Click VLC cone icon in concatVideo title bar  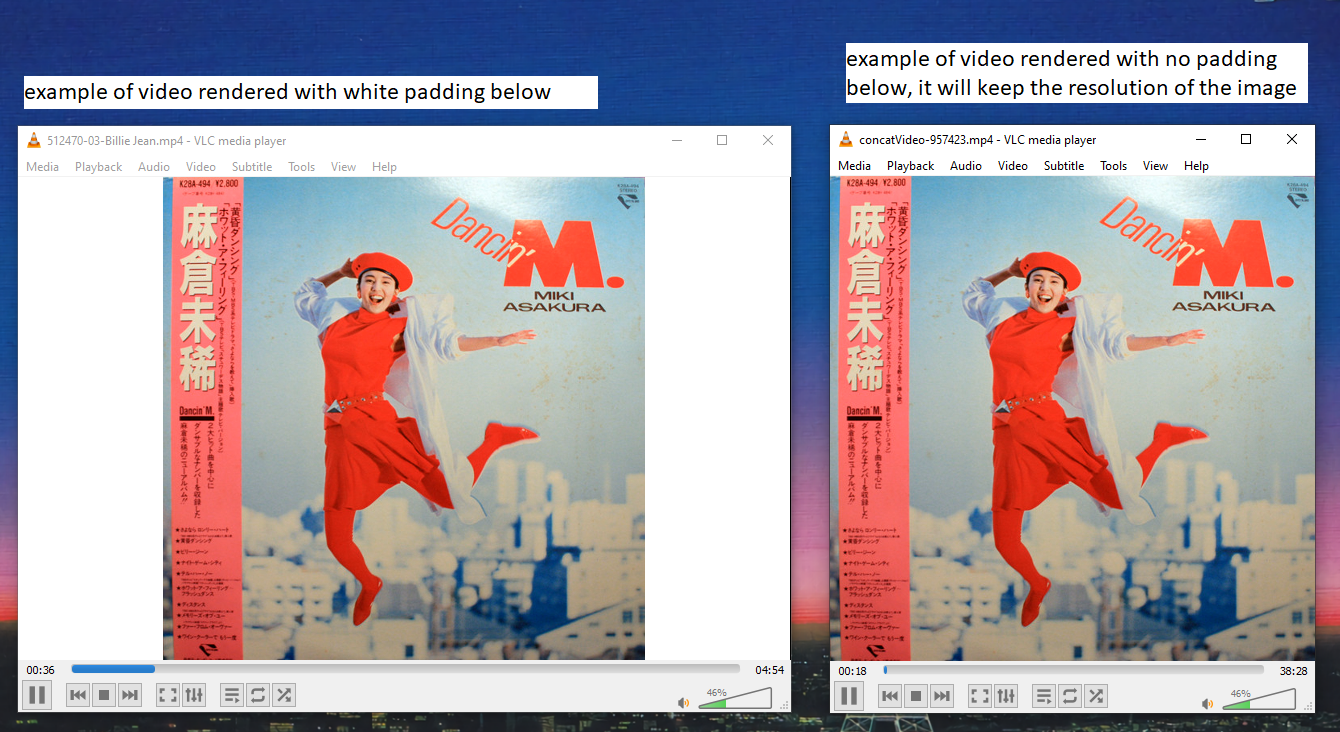coord(846,140)
